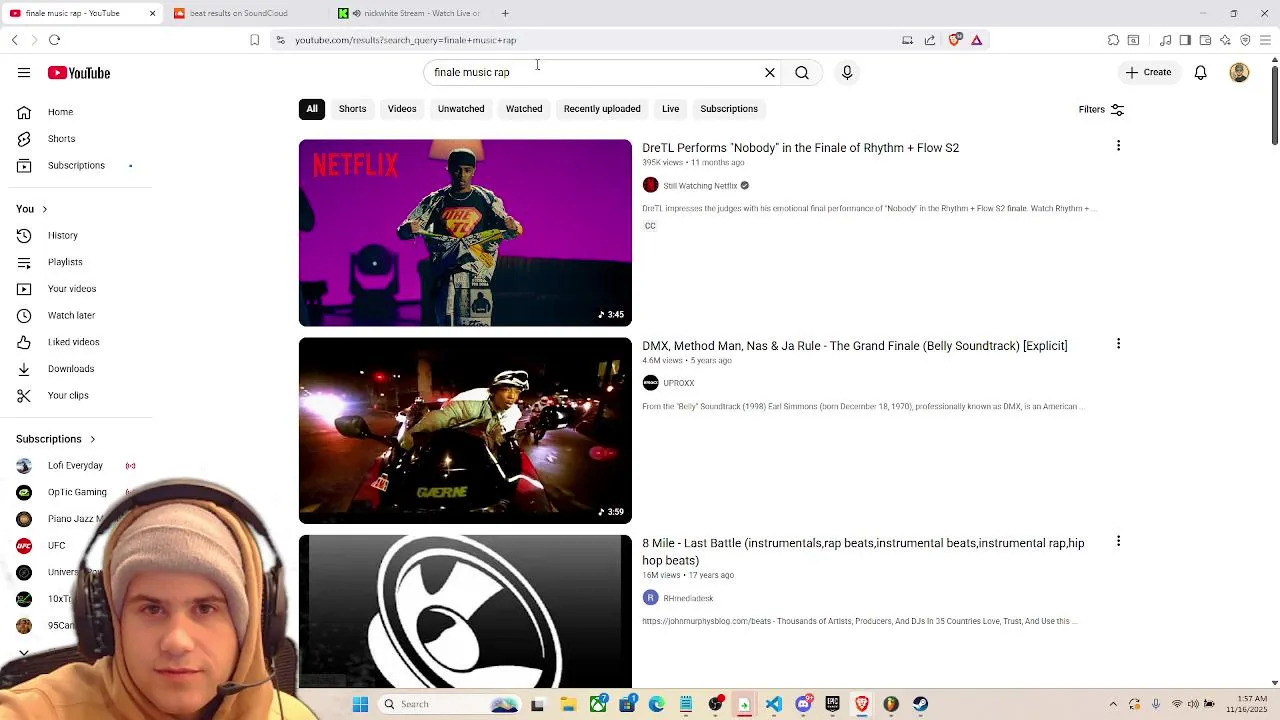
Task: Clear the search box with the X
Action: pyautogui.click(x=770, y=72)
